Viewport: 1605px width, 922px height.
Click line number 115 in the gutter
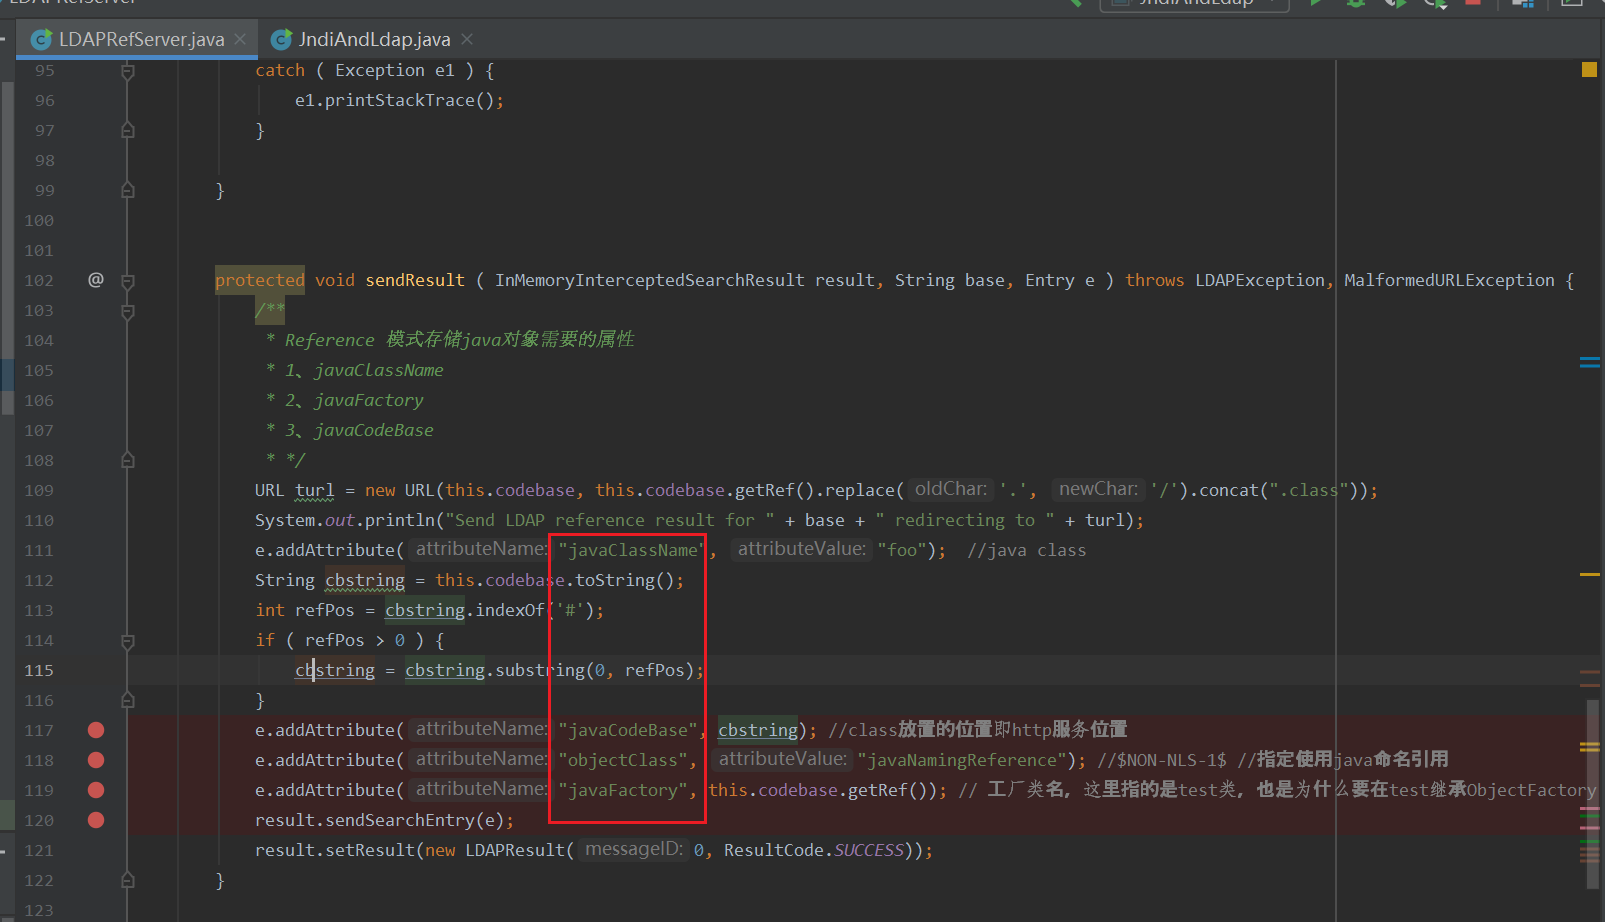pos(39,670)
